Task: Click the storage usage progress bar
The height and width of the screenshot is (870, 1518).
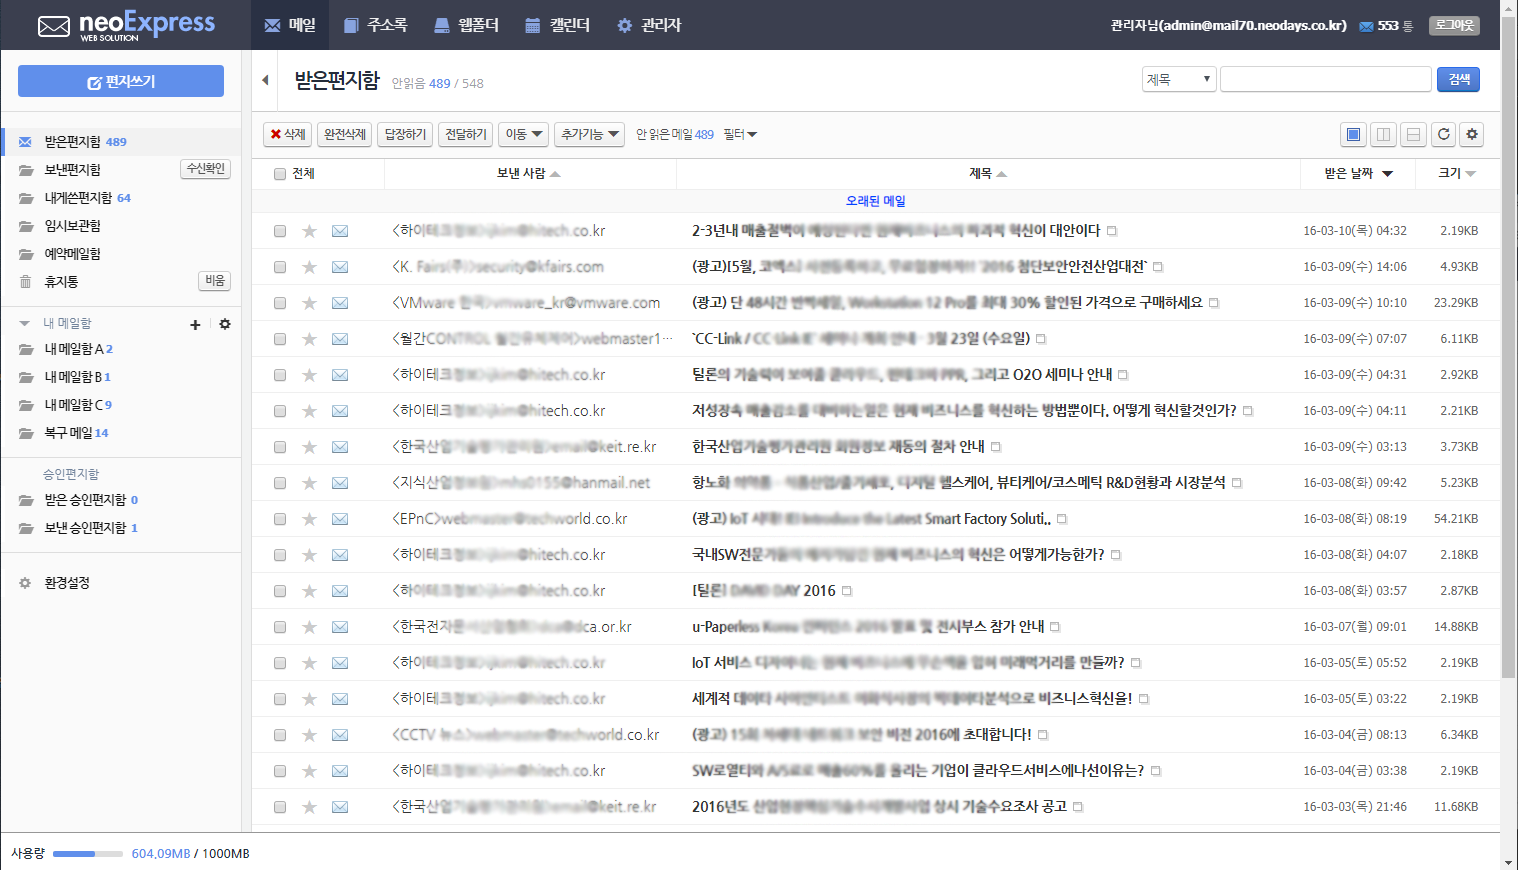Action: coord(88,854)
